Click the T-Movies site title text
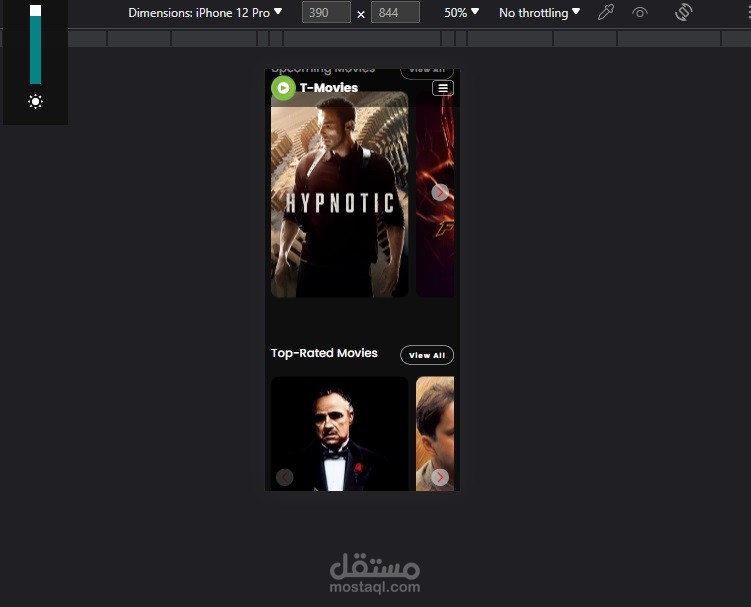The height and width of the screenshot is (607, 751). click(x=329, y=88)
